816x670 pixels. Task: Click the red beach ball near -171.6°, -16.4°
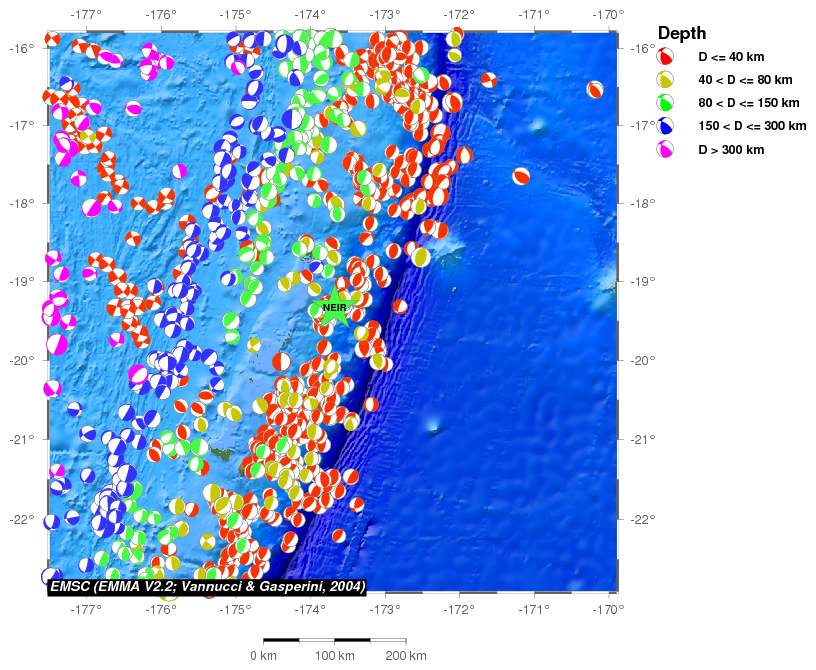click(488, 79)
